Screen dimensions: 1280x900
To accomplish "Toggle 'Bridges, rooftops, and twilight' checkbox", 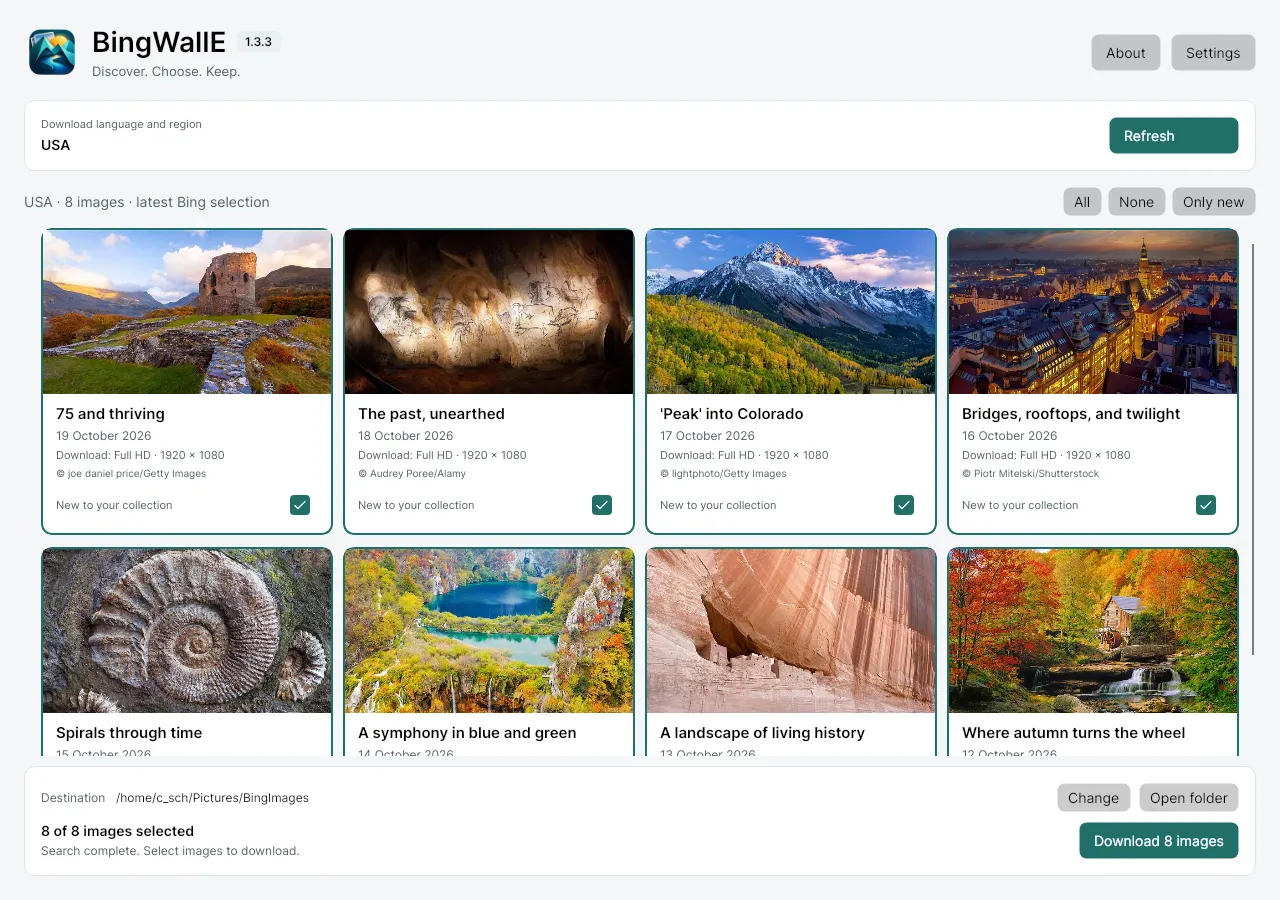I will point(1206,505).
